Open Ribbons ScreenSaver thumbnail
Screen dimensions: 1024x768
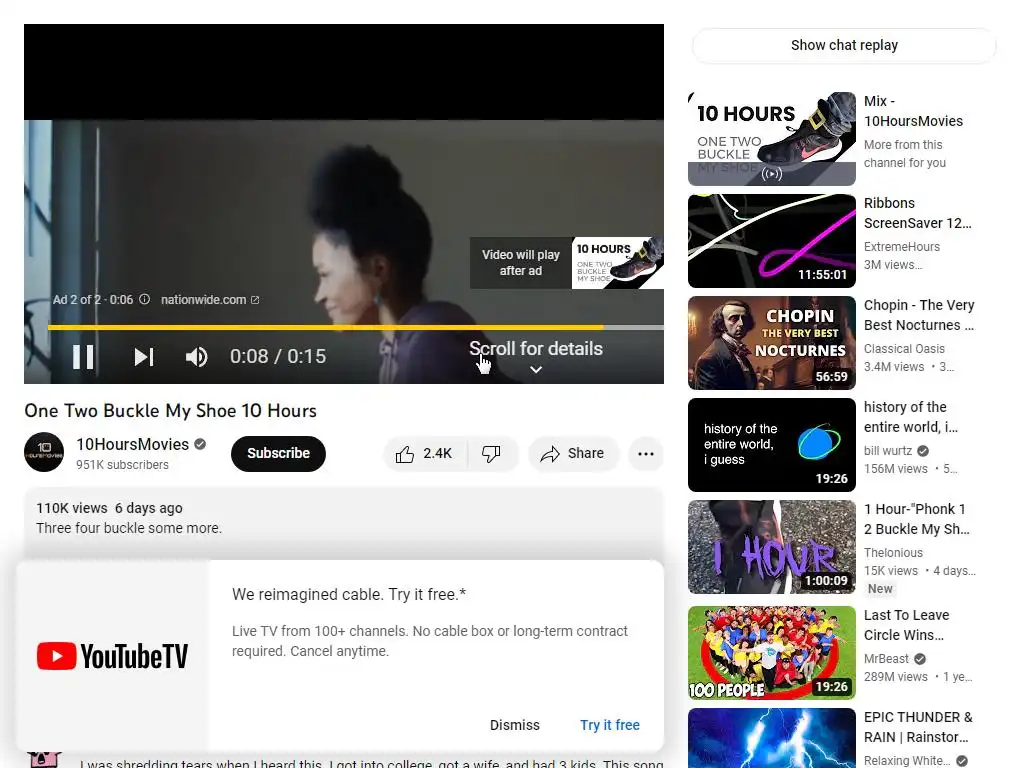[x=771, y=240]
